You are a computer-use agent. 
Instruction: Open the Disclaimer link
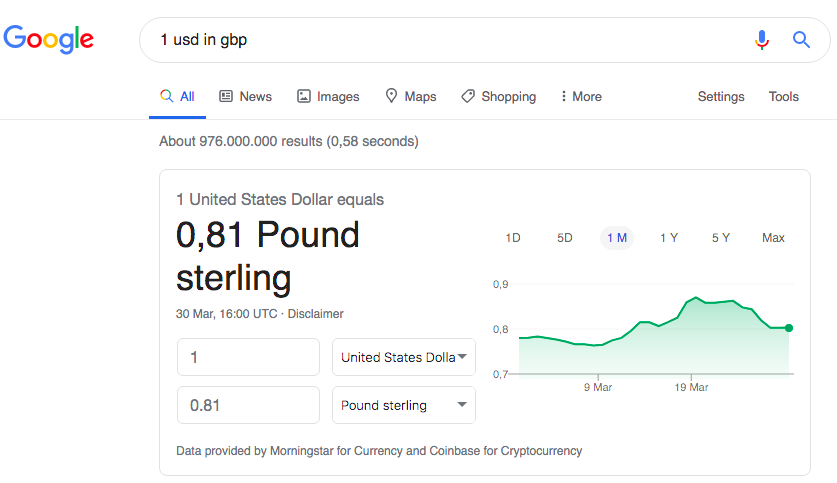315,314
